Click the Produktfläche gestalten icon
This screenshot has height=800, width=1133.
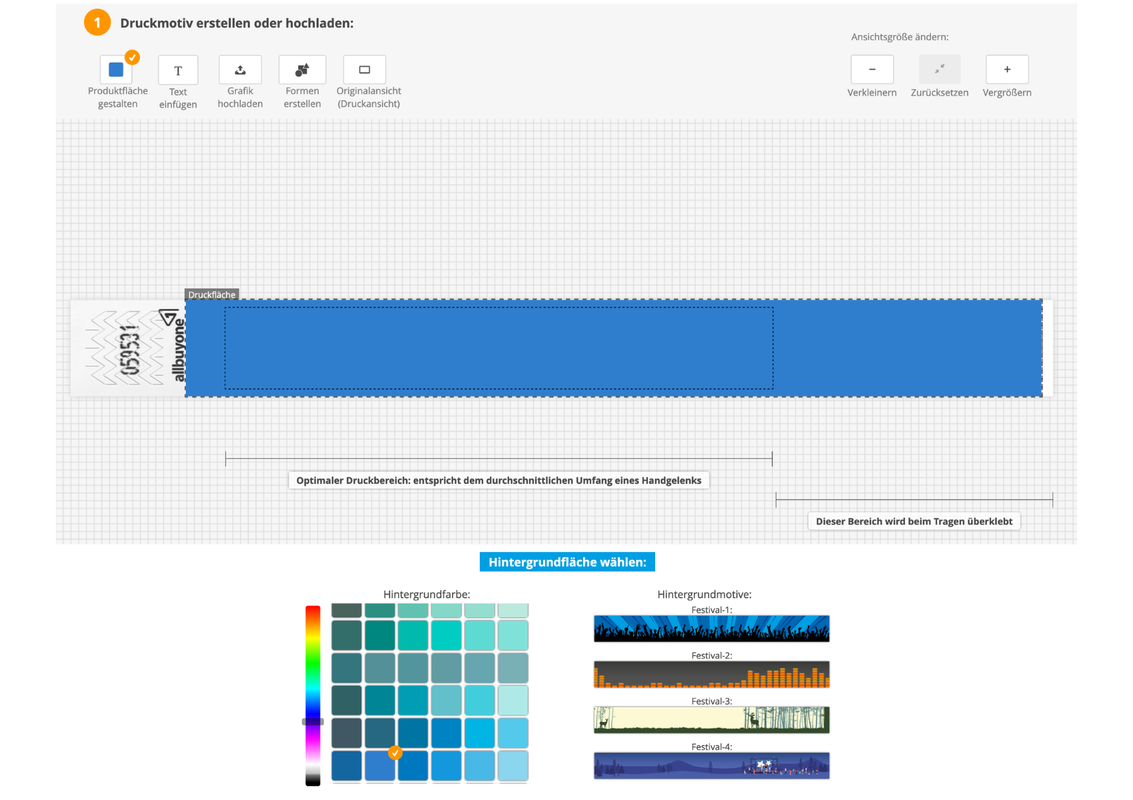116,70
